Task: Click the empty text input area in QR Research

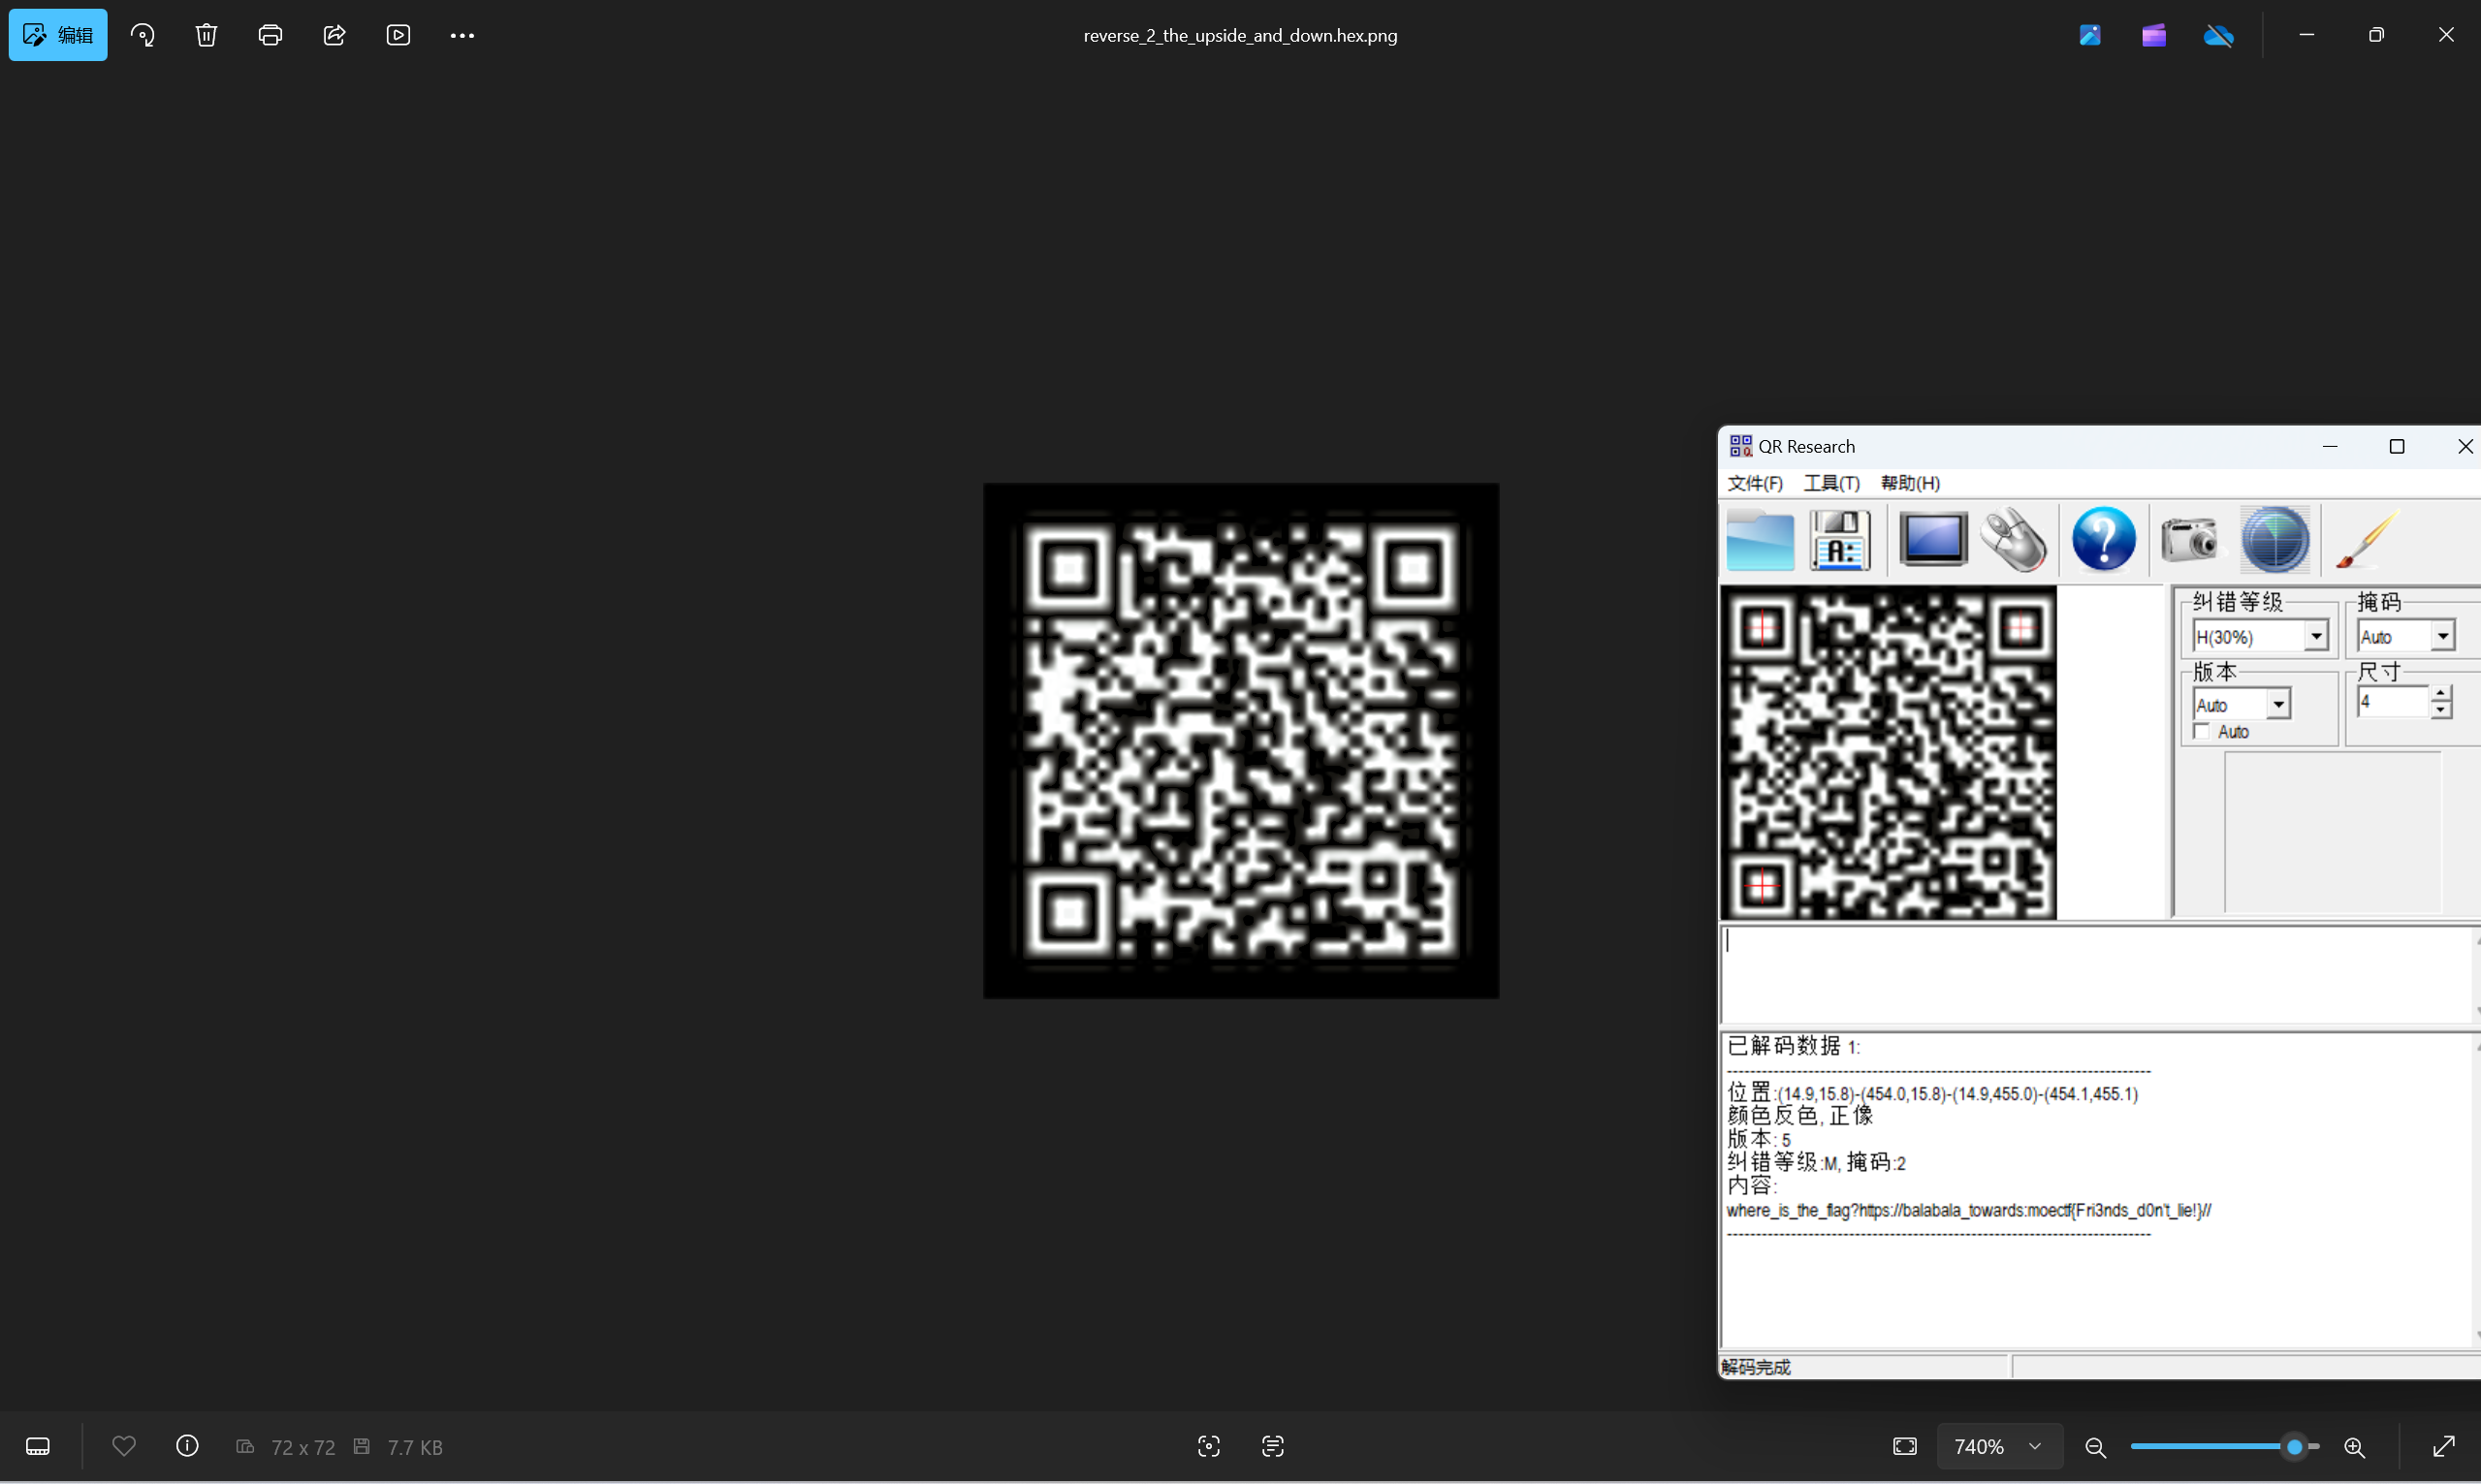Action: point(2096,975)
